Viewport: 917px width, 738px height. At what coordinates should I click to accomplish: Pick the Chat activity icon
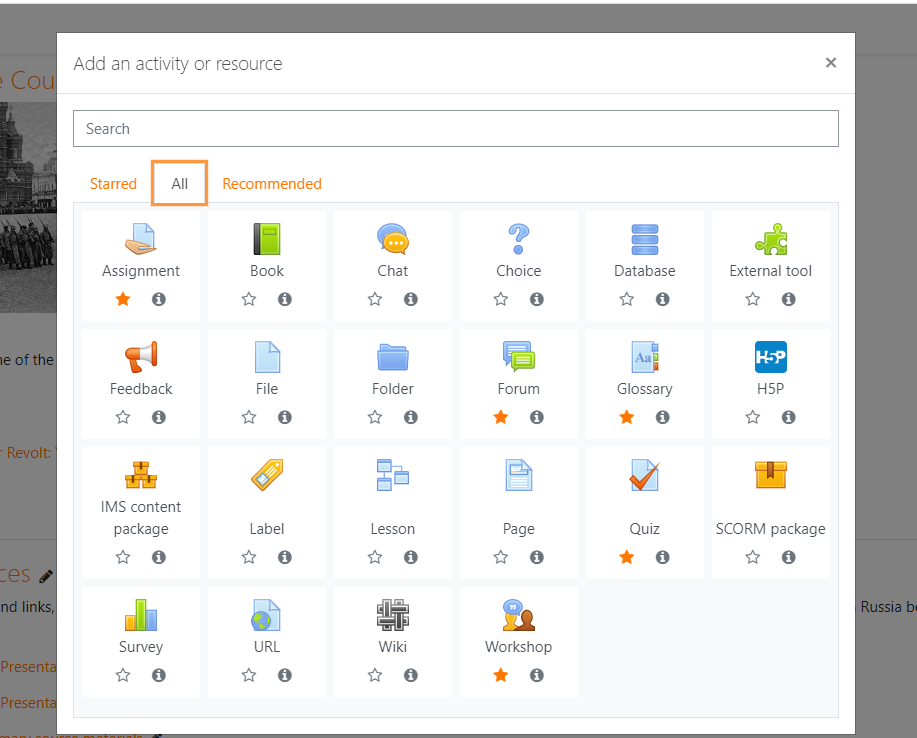point(392,239)
